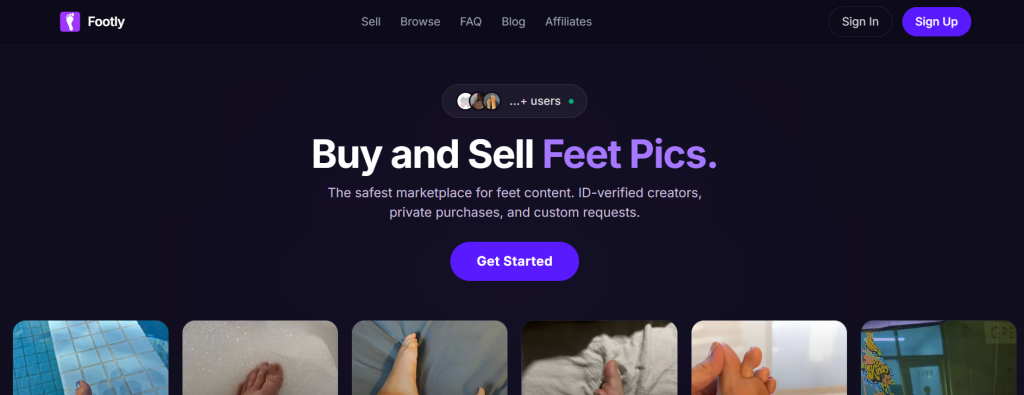Open the blue bedsheet foot thumbnail

coord(430,358)
